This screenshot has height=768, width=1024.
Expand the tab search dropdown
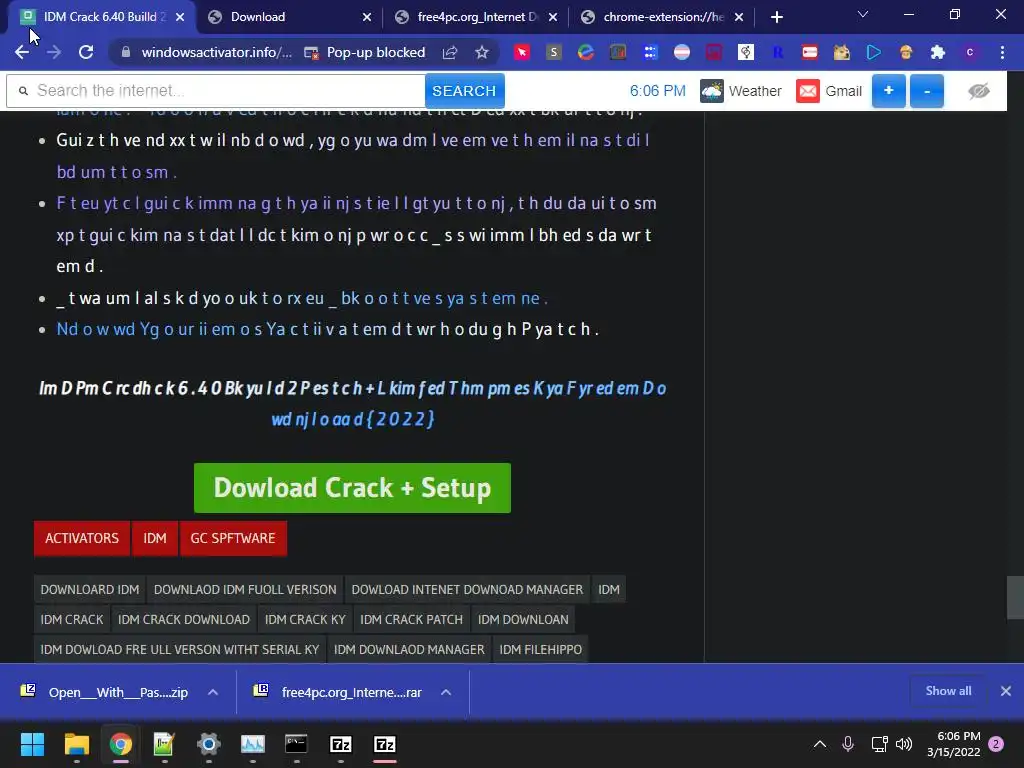tap(863, 14)
